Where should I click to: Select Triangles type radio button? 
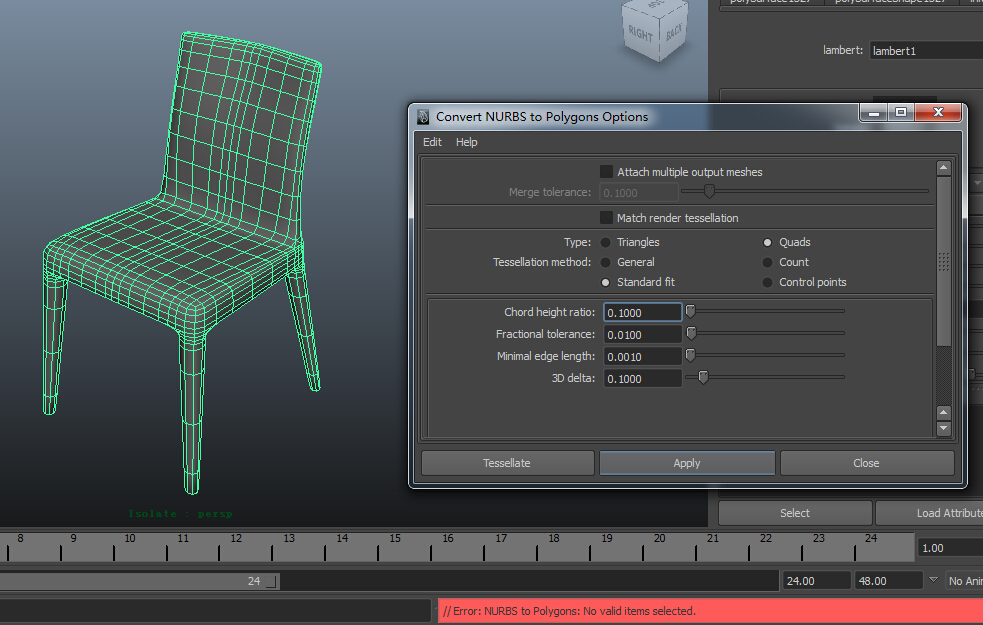pyautogui.click(x=606, y=243)
